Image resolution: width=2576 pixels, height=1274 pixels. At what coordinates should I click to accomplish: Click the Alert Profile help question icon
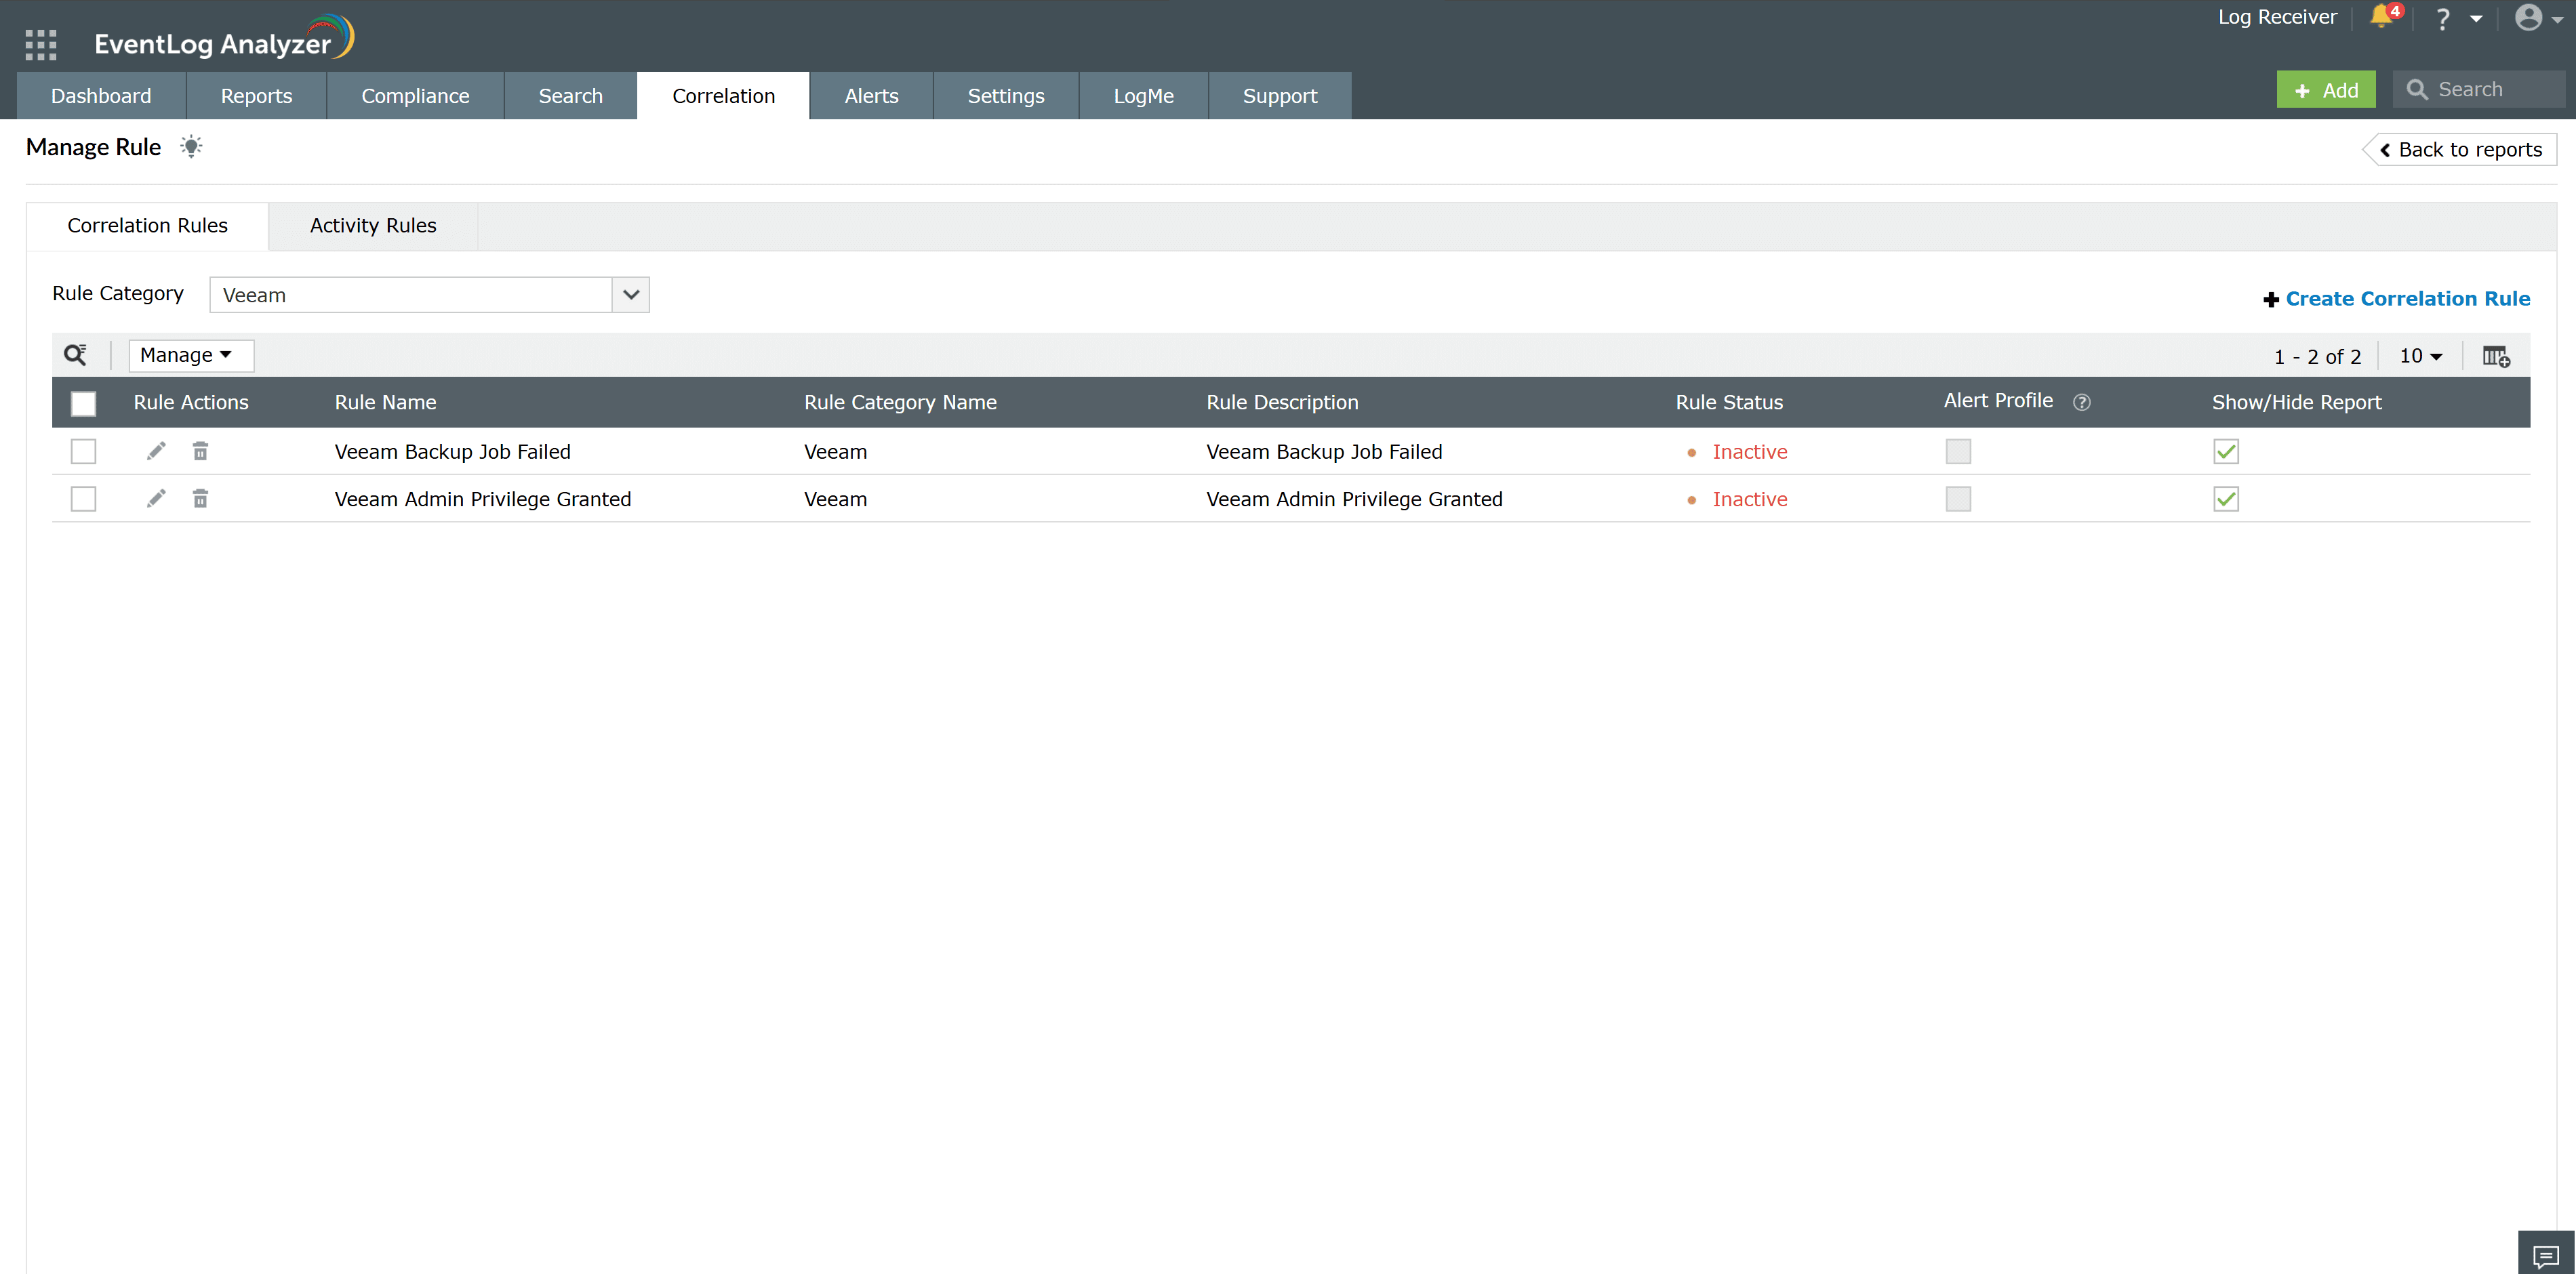point(2081,402)
